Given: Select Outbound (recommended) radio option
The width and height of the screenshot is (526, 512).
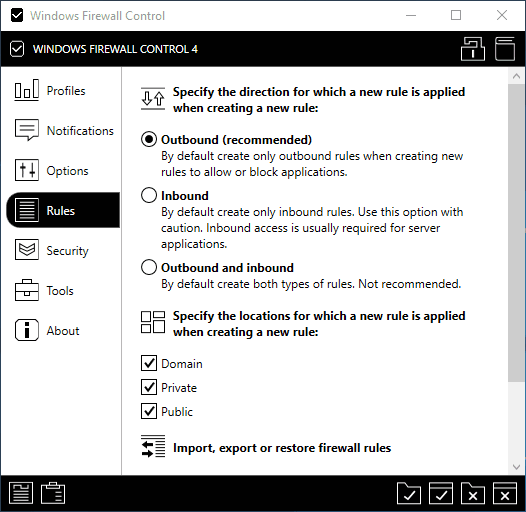Looking at the screenshot, I should [149, 139].
